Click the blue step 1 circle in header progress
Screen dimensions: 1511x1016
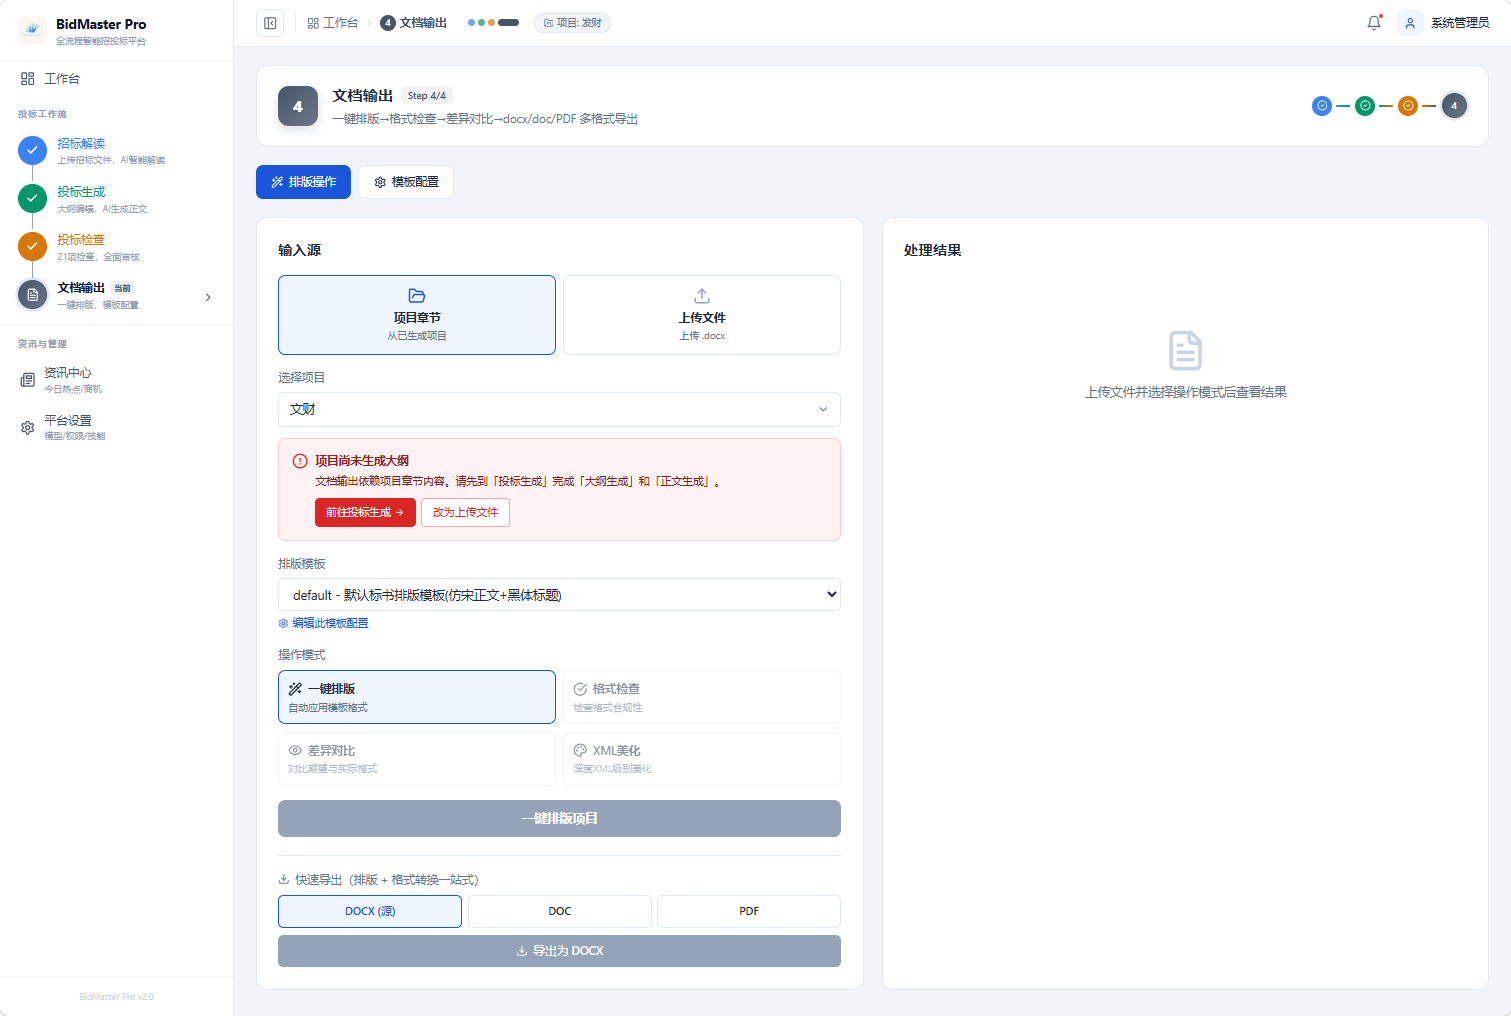click(1322, 105)
